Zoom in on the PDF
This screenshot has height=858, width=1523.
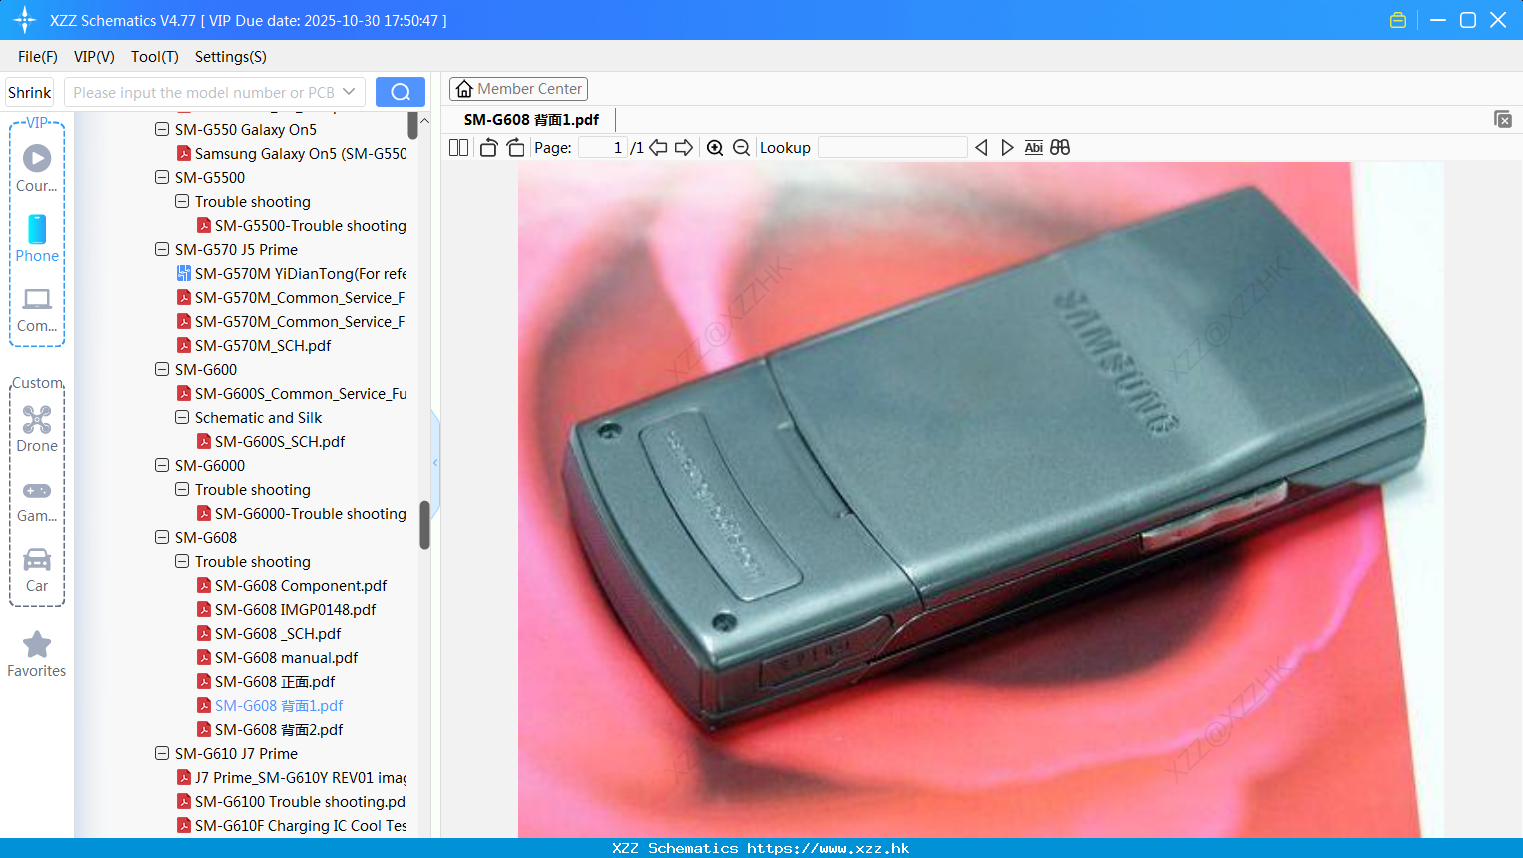715,148
